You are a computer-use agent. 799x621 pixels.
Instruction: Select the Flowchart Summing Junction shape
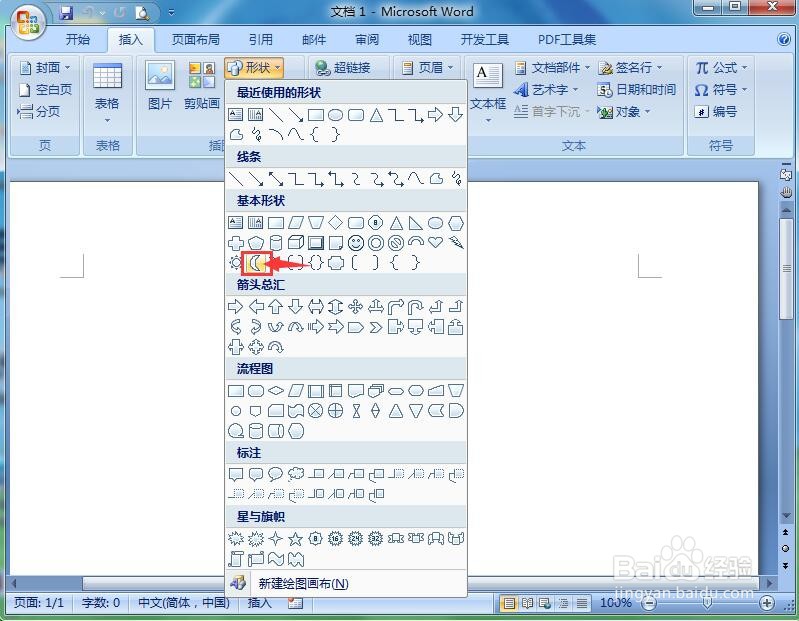316,411
